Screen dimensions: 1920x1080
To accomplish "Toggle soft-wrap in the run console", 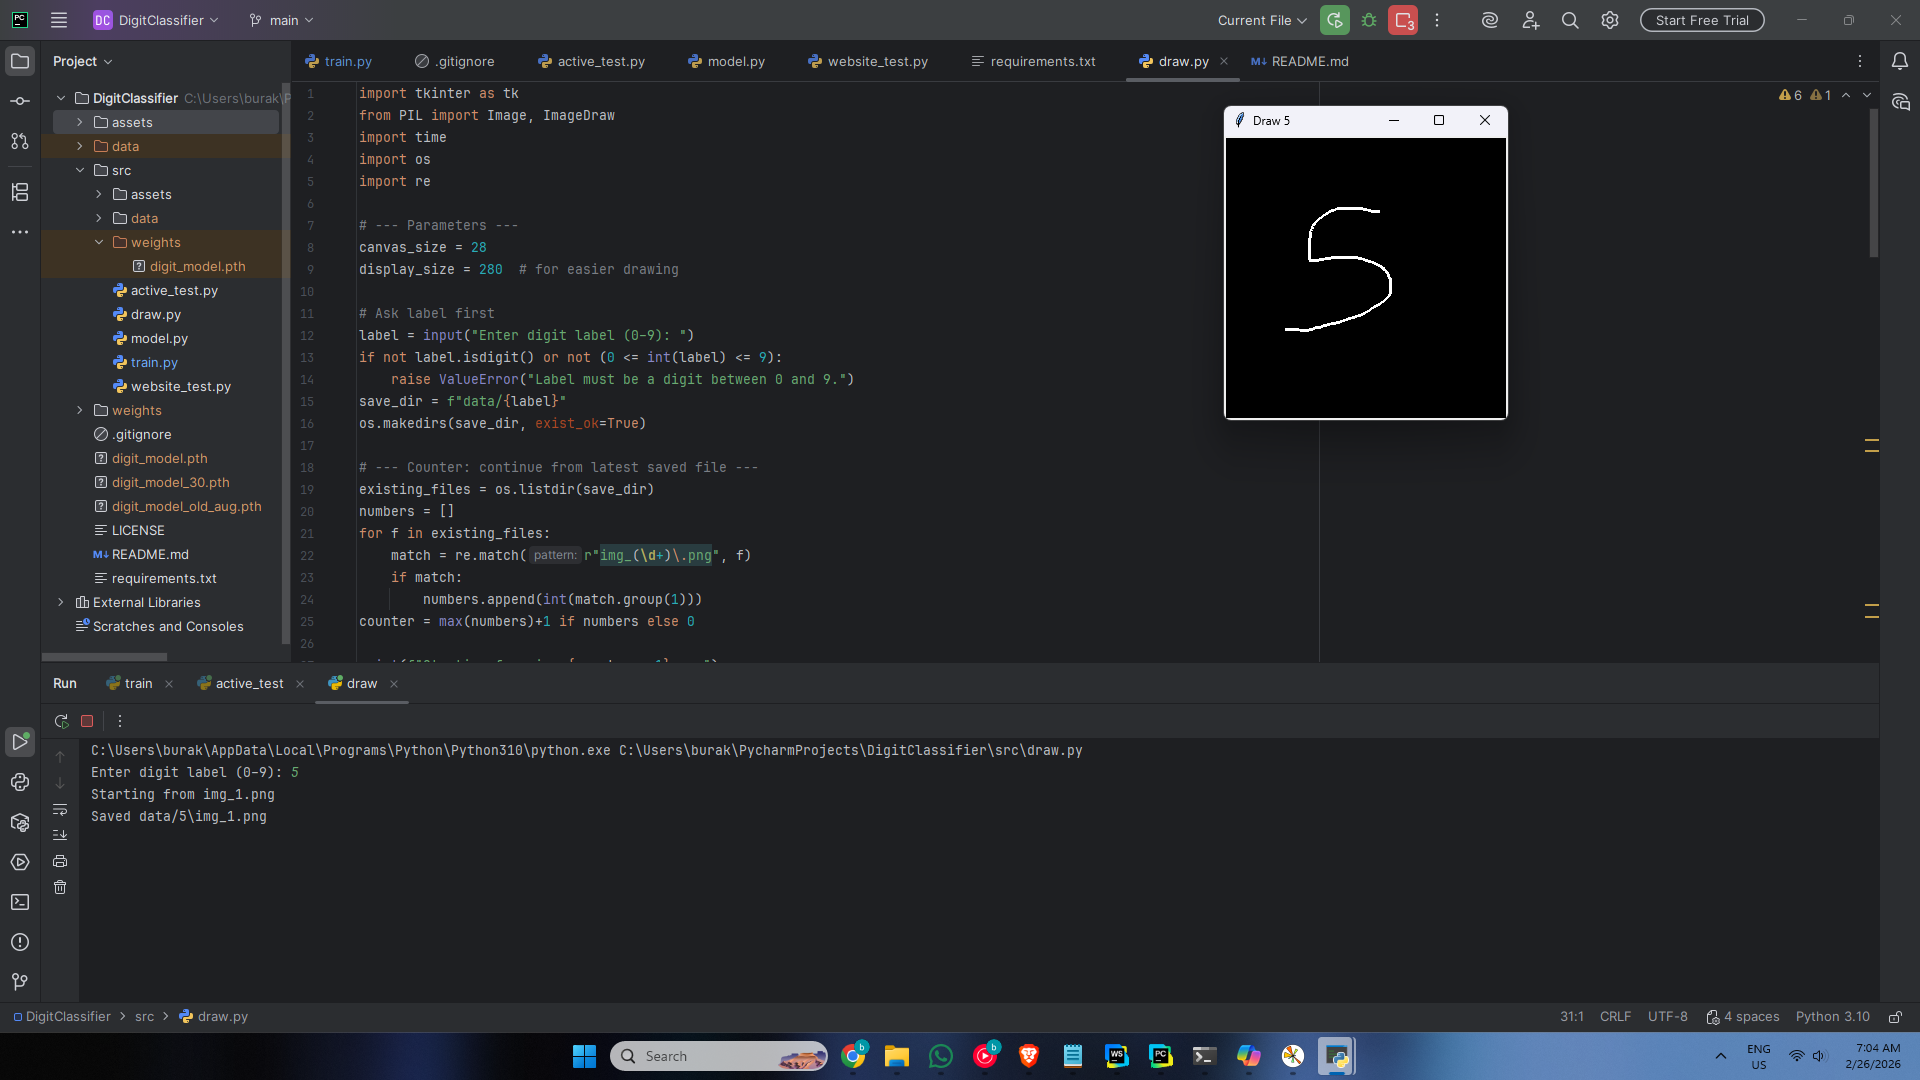I will (x=60, y=809).
